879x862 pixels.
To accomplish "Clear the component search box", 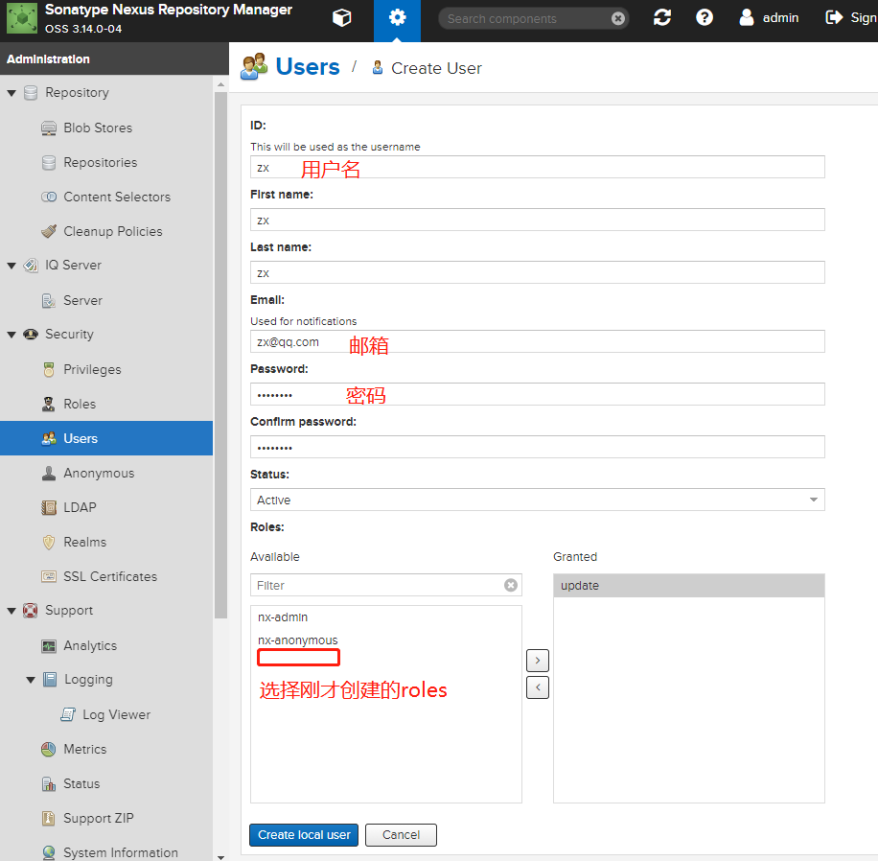I will [617, 18].
